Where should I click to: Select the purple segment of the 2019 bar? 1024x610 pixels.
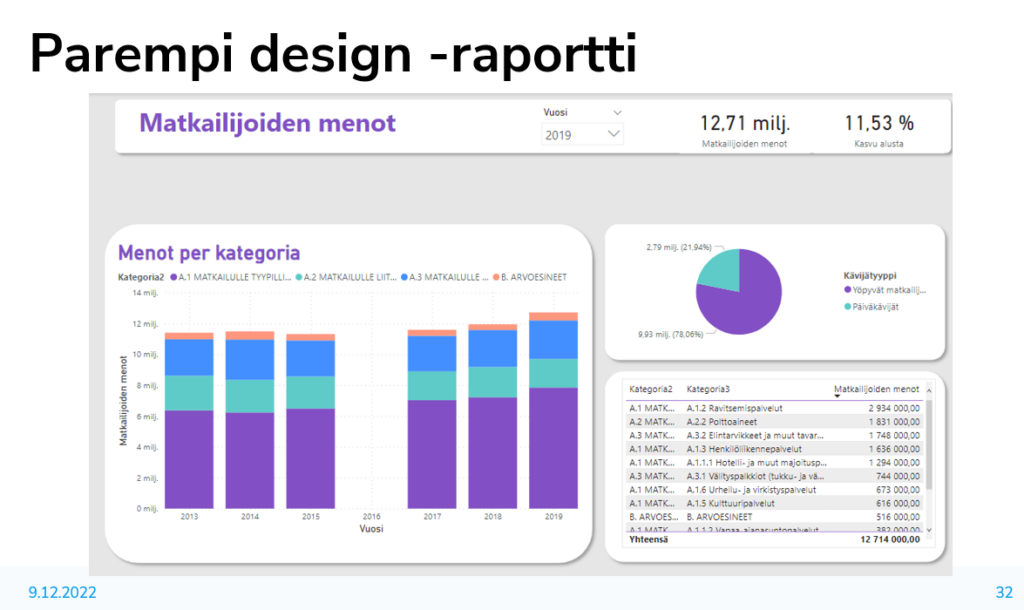click(x=553, y=448)
